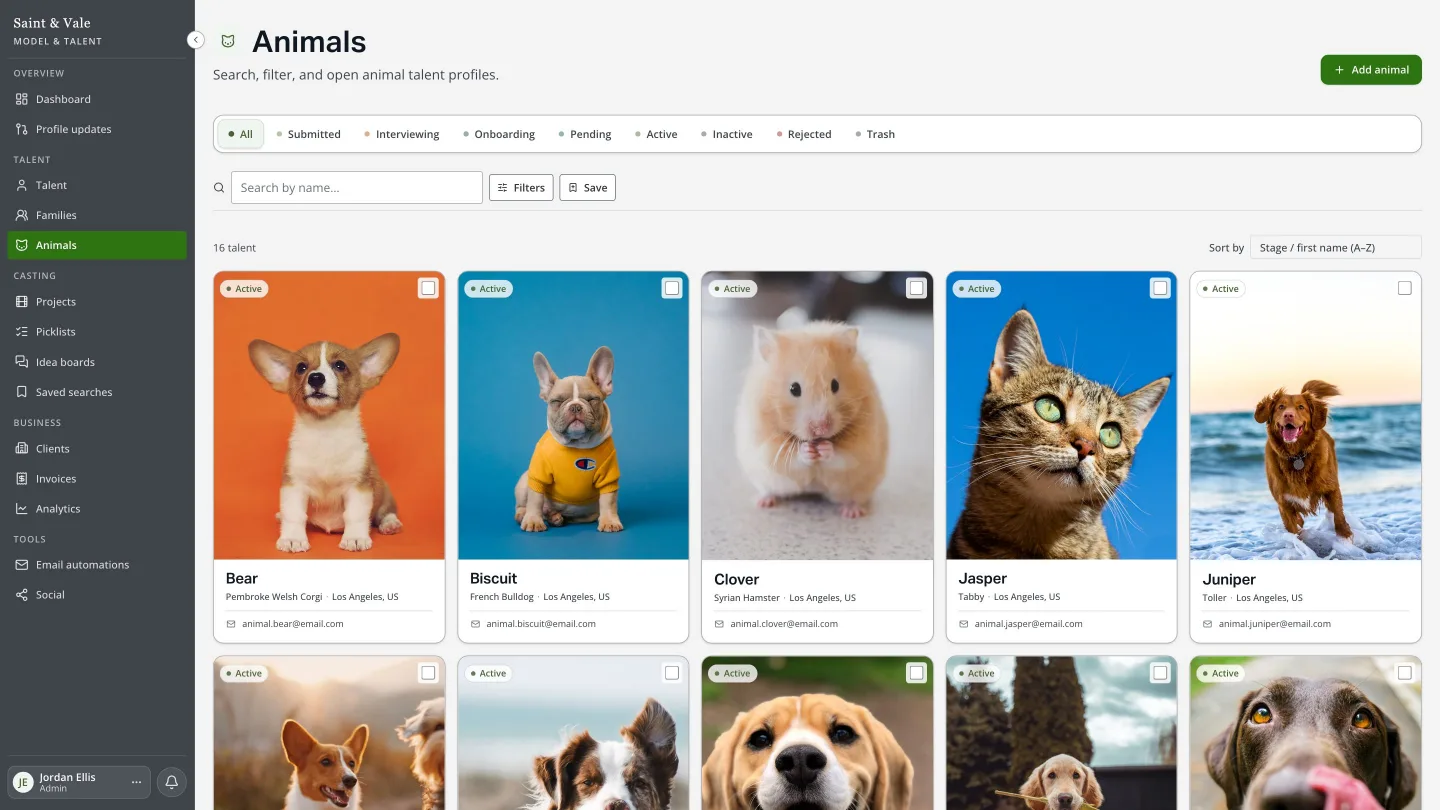Select the Biscuit card checkbox
This screenshot has height=810, width=1440.
pos(672,288)
